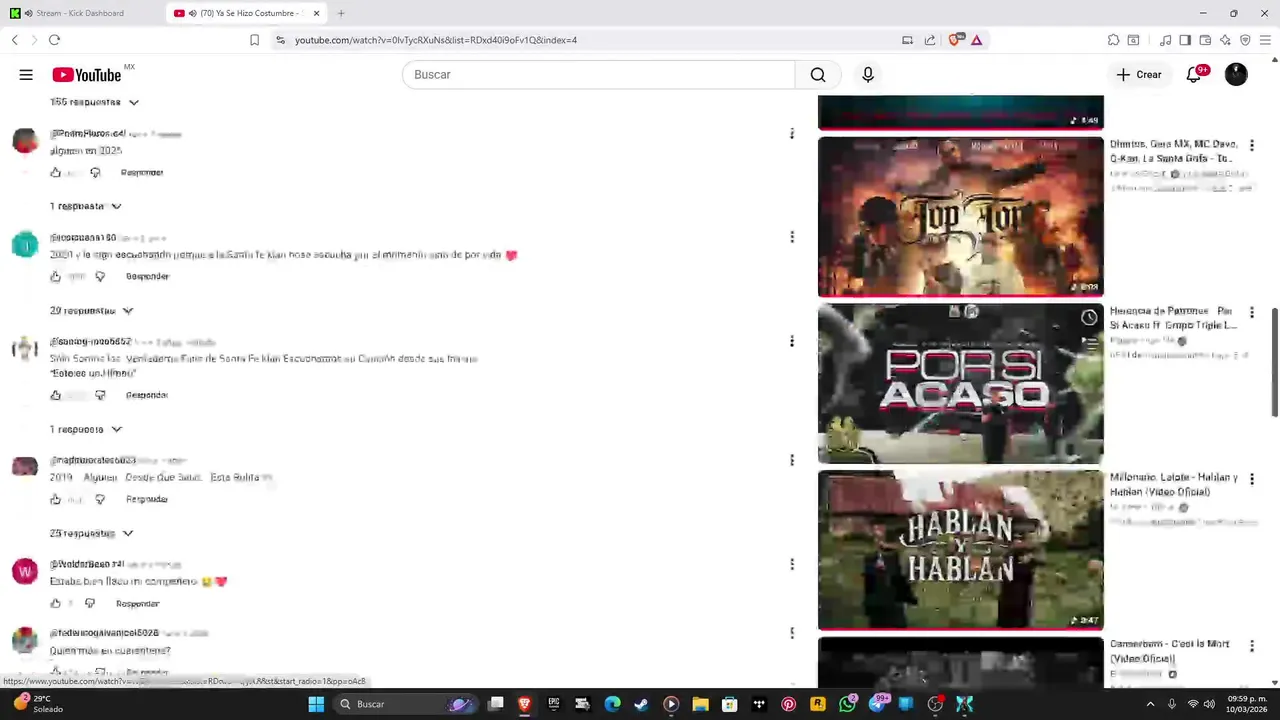Open menu for 'C'est la Mort' video
The height and width of the screenshot is (720, 1280).
click(1251, 647)
